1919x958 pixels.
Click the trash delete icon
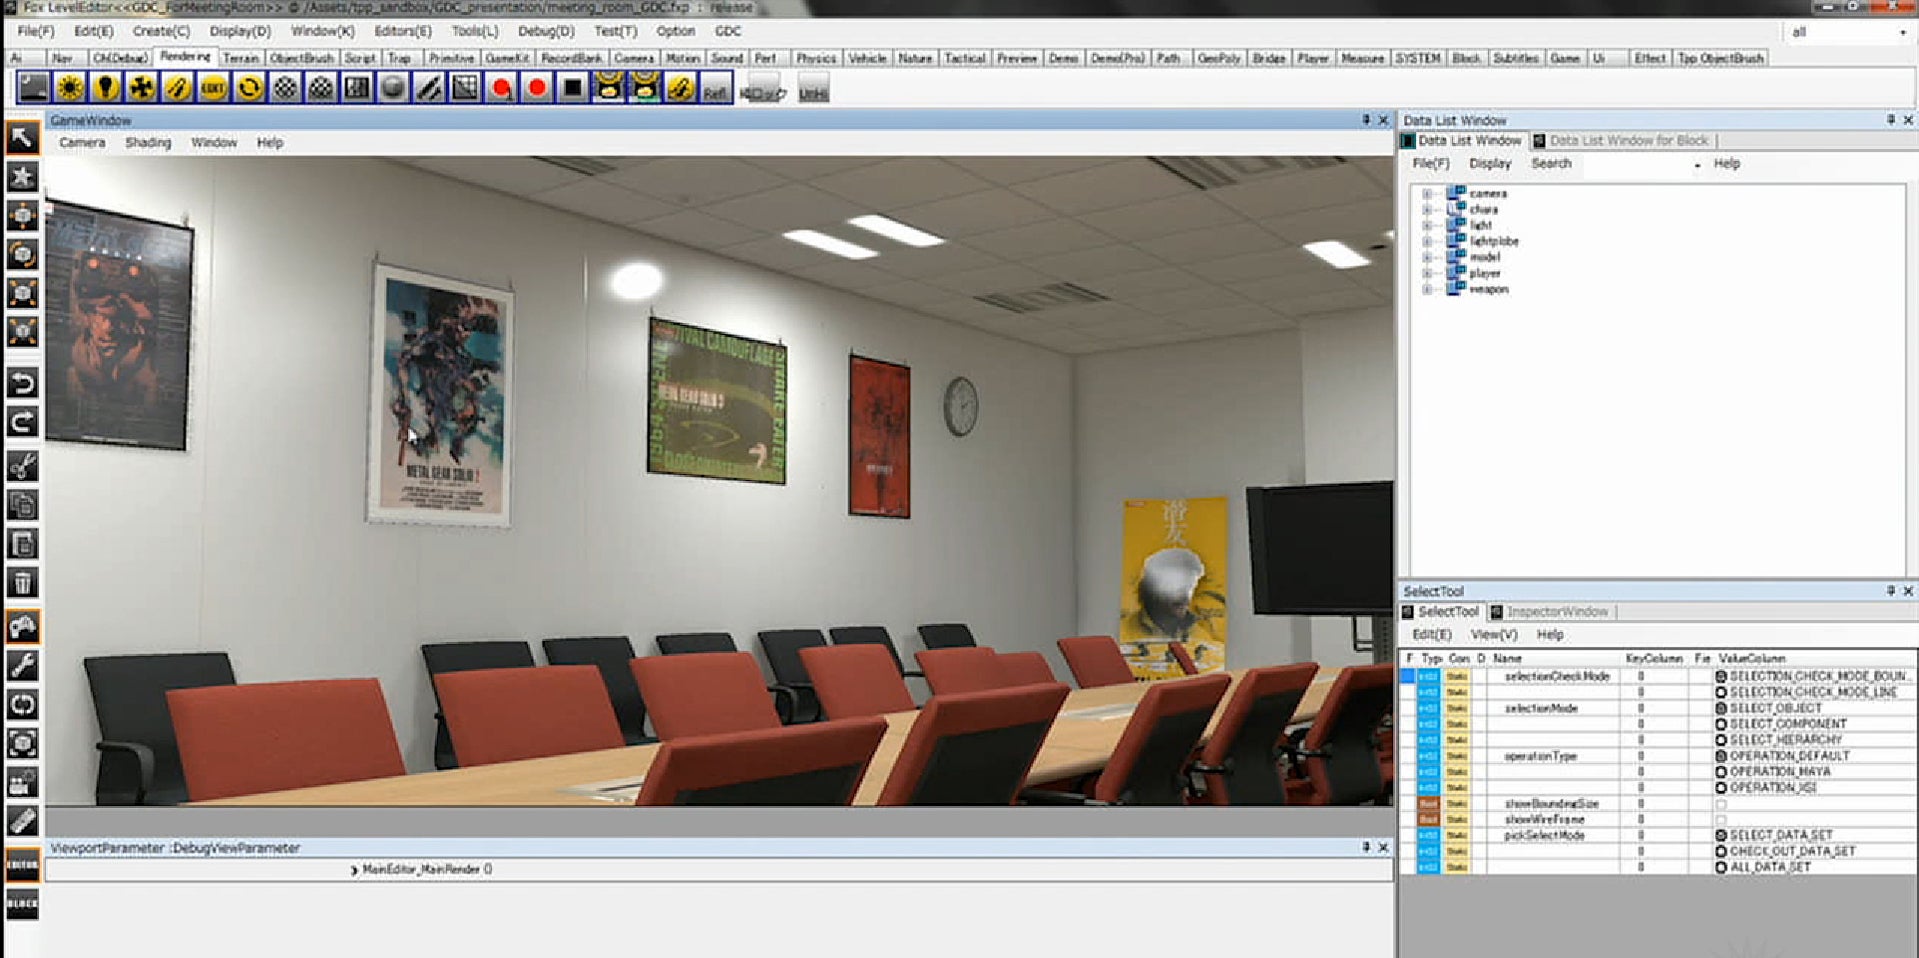[x=22, y=583]
